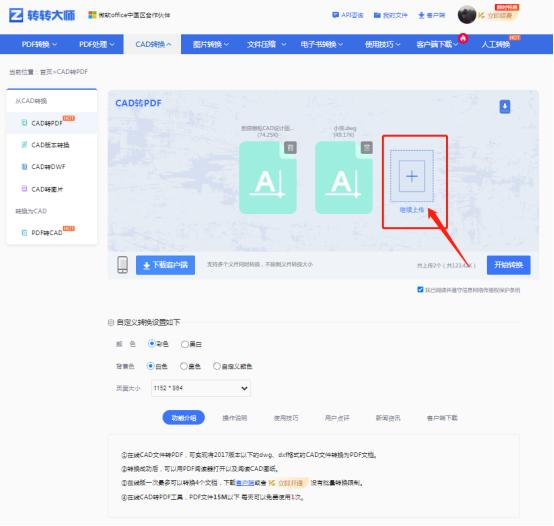554x526 pixels.
Task: Select the 自定义颜色 background radio option
Action: pos(217,366)
